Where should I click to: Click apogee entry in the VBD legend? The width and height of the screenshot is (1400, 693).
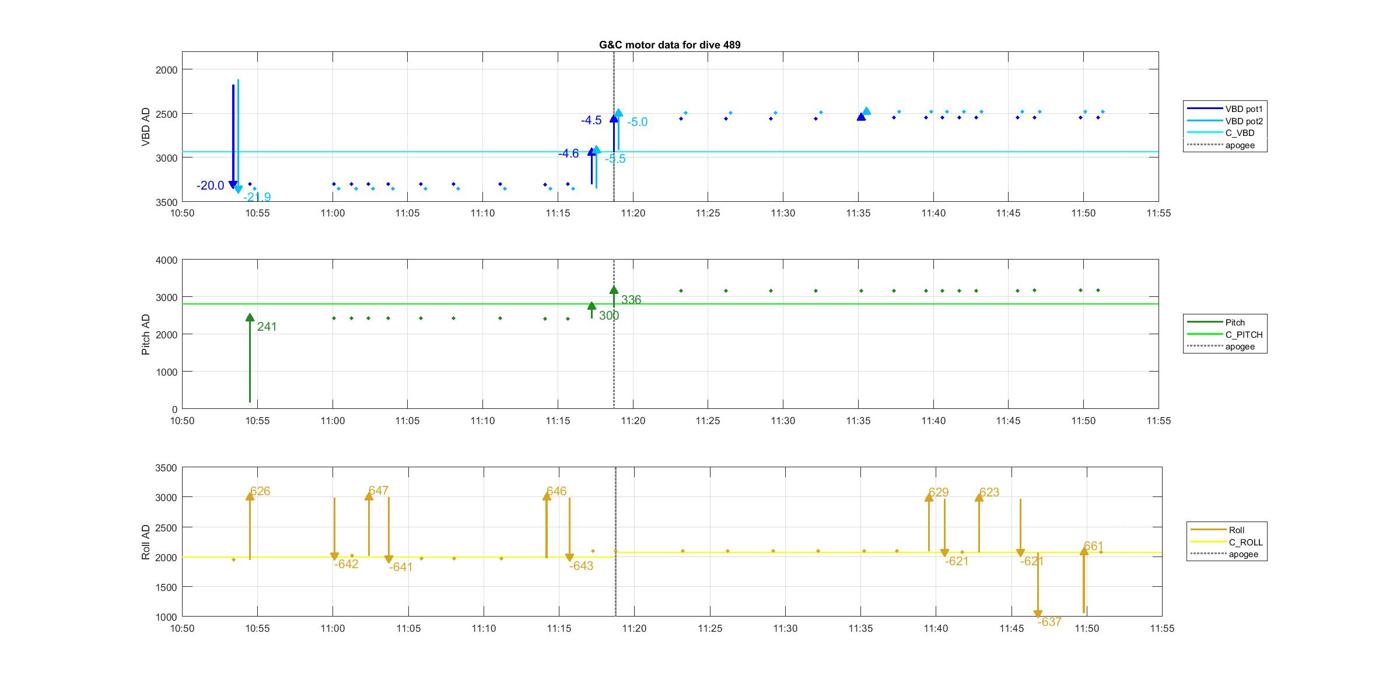pyautogui.click(x=1220, y=145)
